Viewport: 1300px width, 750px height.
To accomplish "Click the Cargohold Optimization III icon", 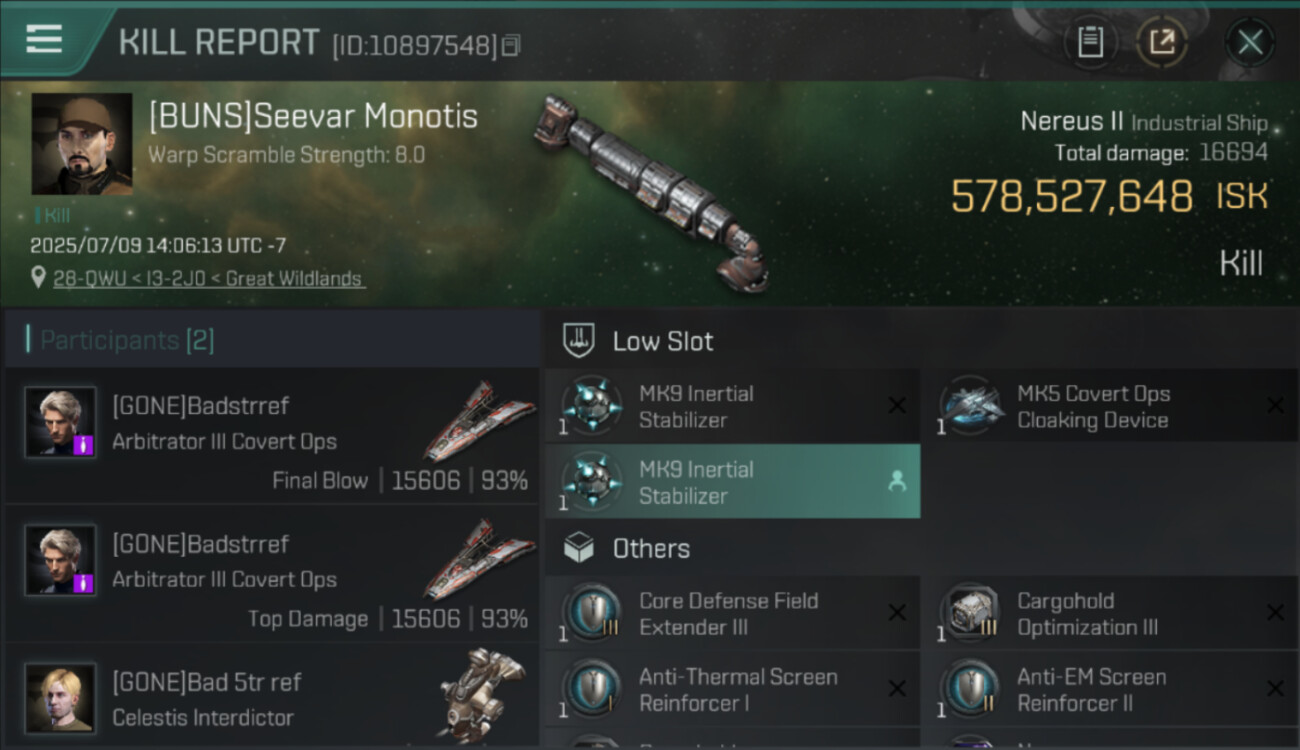I will point(970,613).
